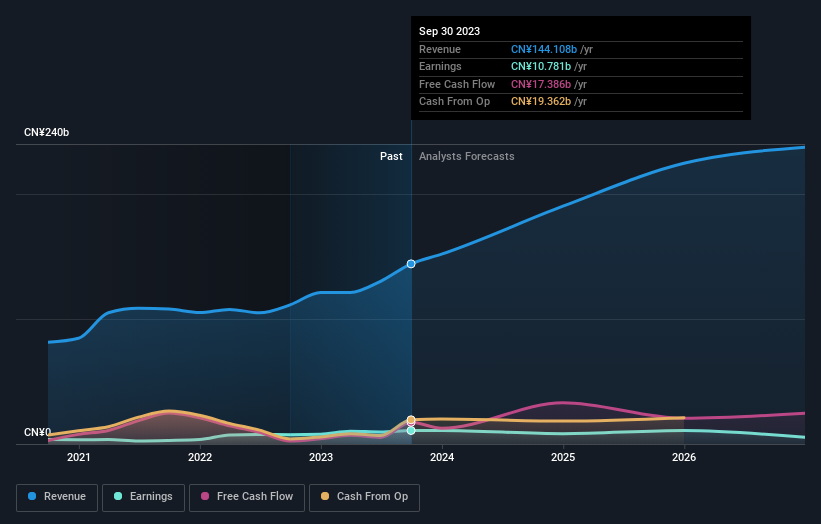Click the CN¥144.108b revenue value
The width and height of the screenshot is (821, 524).
[544, 49]
